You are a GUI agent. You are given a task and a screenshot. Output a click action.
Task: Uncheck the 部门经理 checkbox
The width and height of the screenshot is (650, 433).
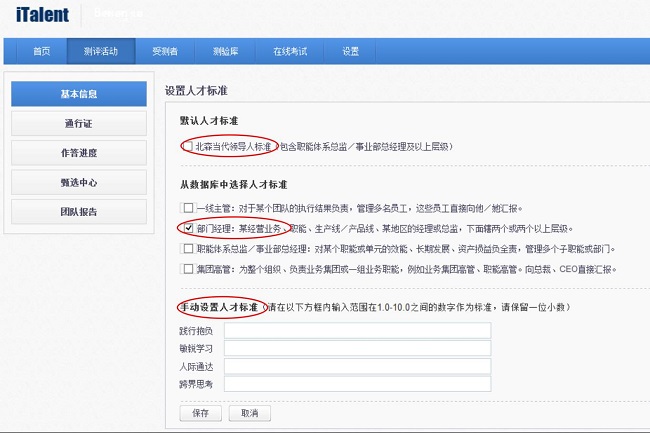click(188, 228)
